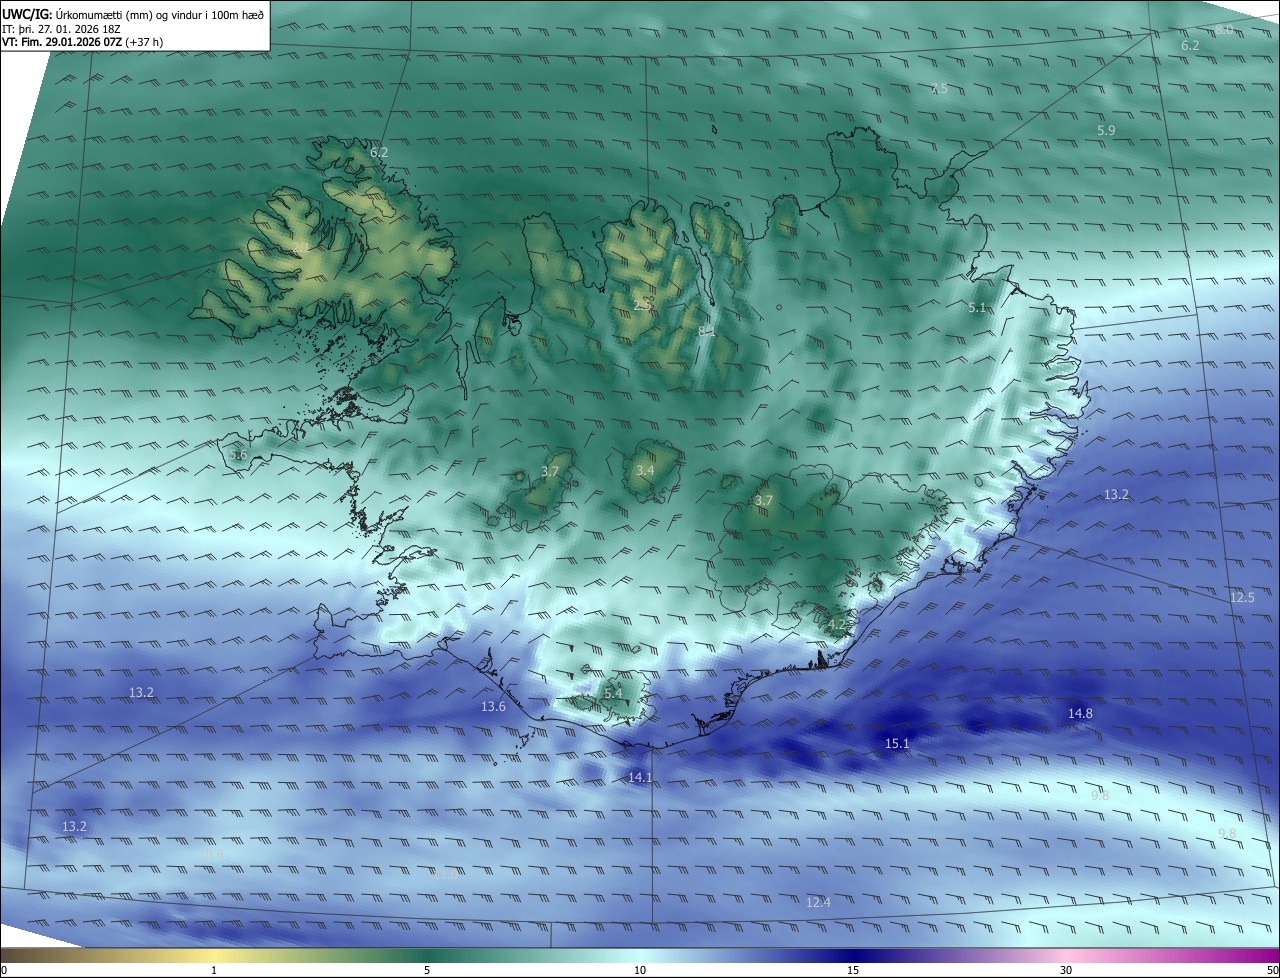
Task: Click the 5.6 value label on the map
Action: pyautogui.click(x=238, y=454)
